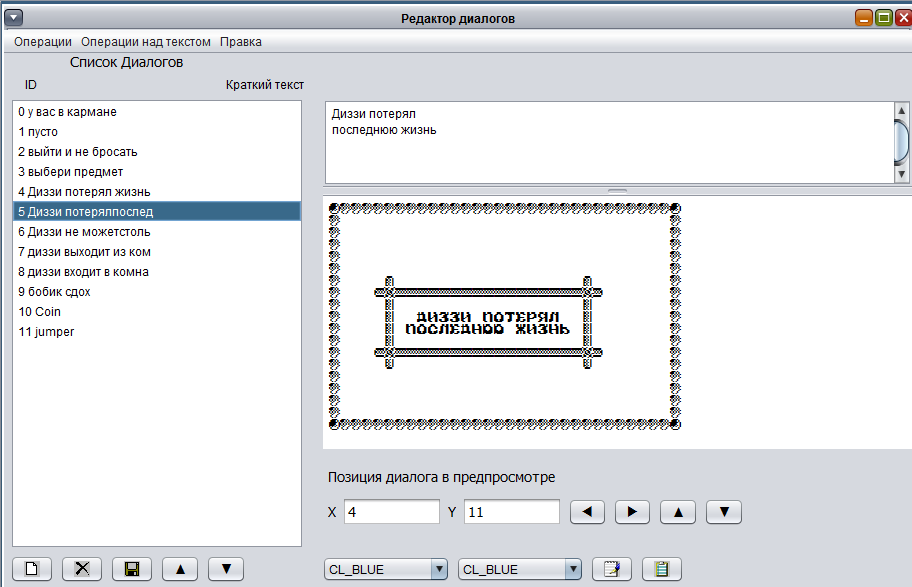Open the second CL_BLUE color dropdown

click(520, 569)
